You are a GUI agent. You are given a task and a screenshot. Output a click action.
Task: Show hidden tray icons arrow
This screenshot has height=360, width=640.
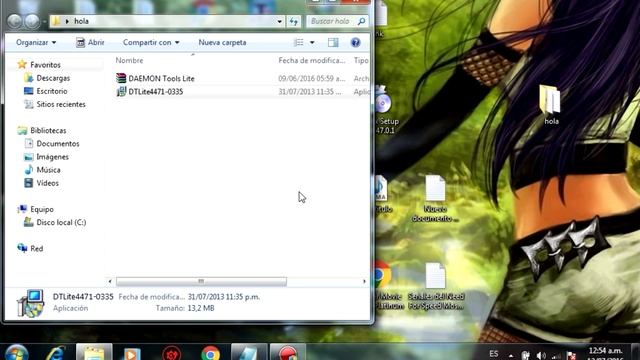pyautogui.click(x=511, y=356)
